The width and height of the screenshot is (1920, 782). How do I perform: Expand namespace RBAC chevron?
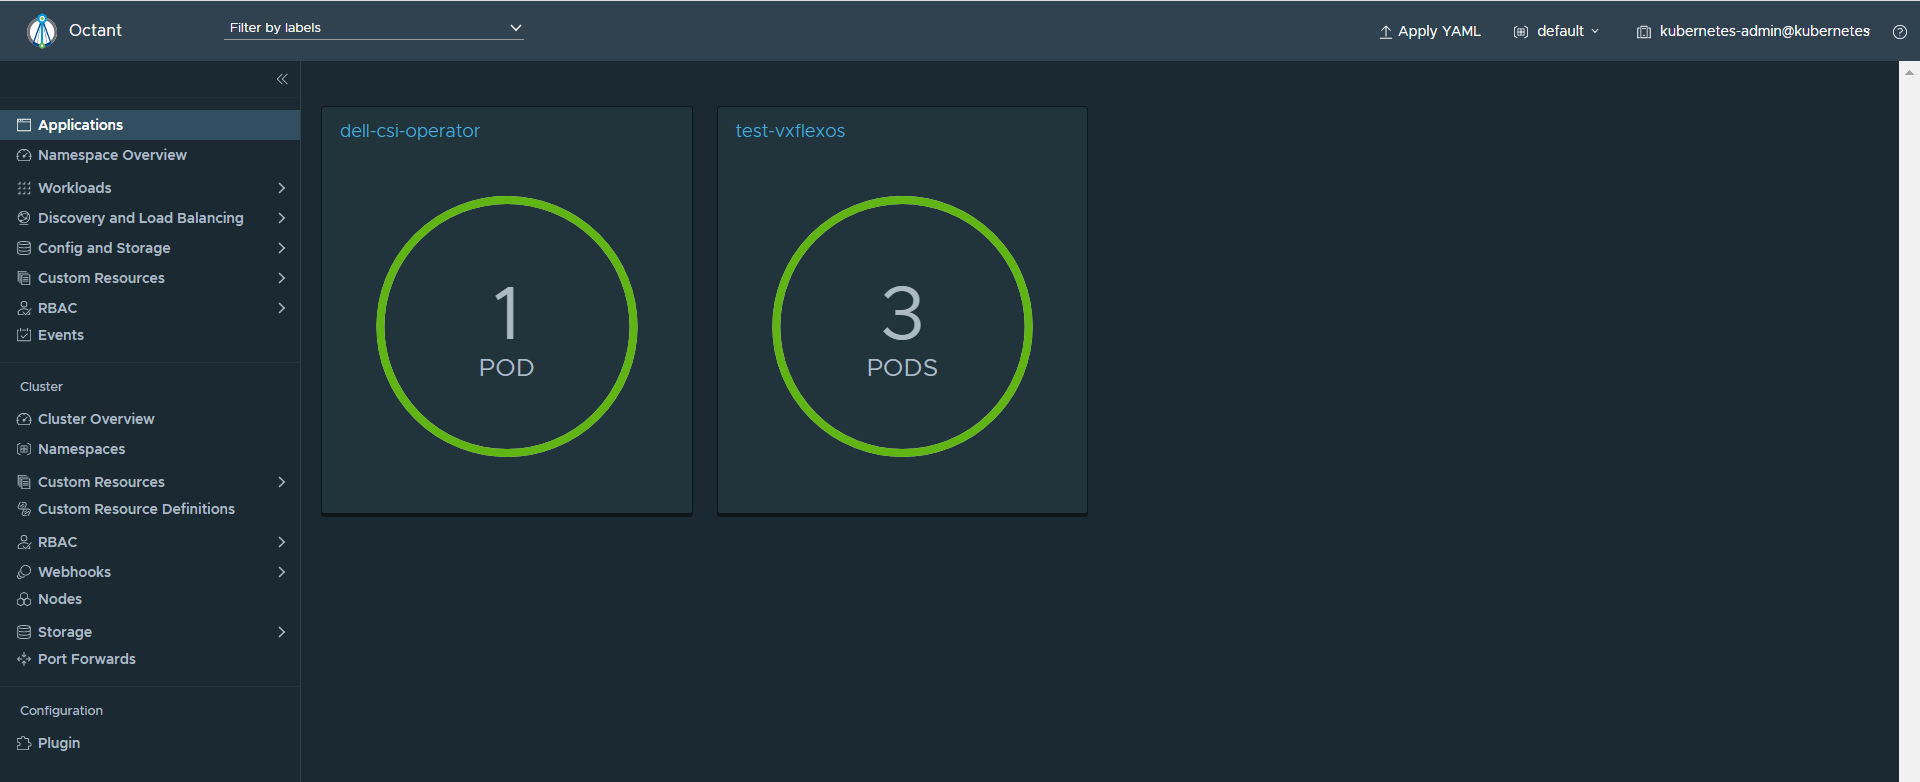coord(282,308)
